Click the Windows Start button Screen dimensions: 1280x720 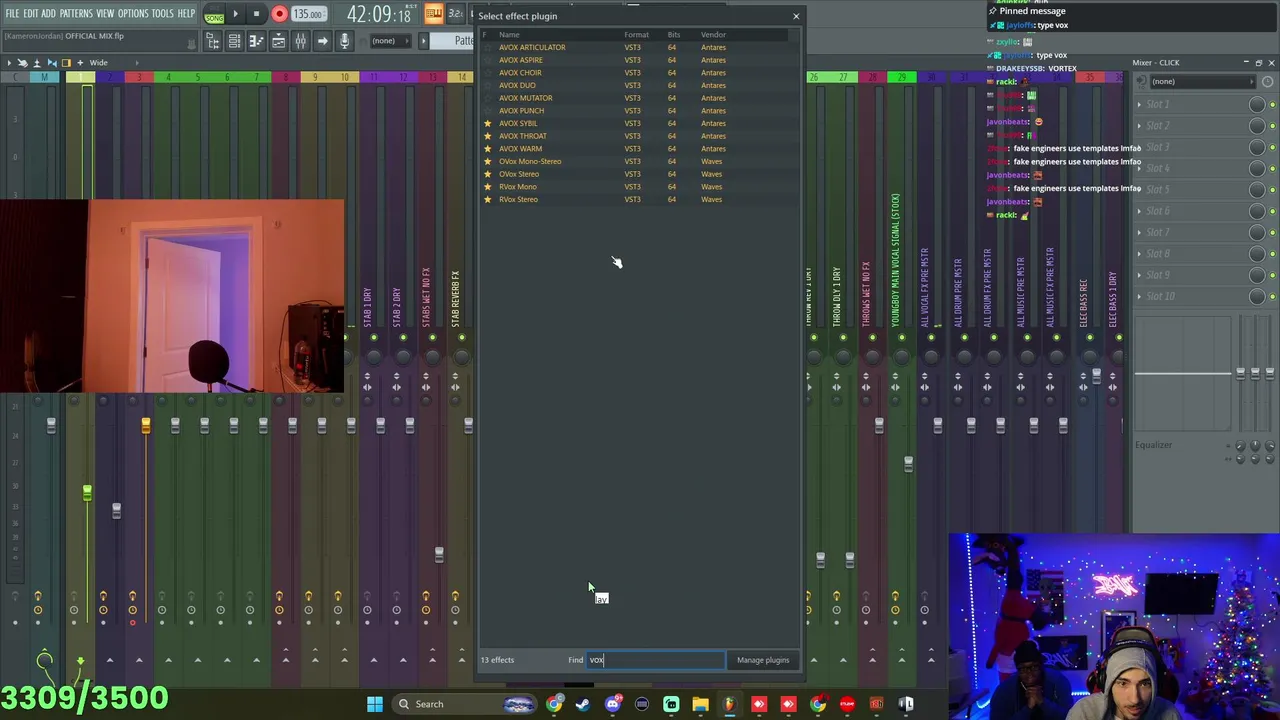(x=374, y=704)
